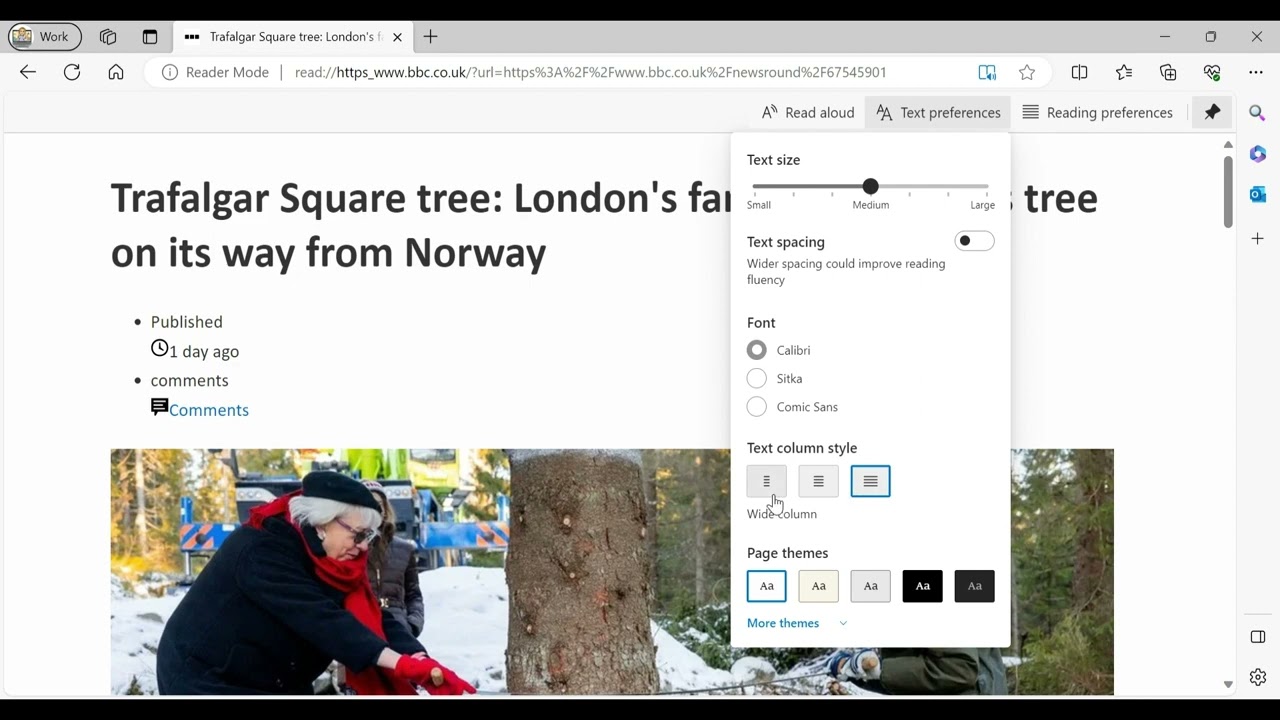Click the scroll down arrow
1280x720 pixels.
point(1228,685)
